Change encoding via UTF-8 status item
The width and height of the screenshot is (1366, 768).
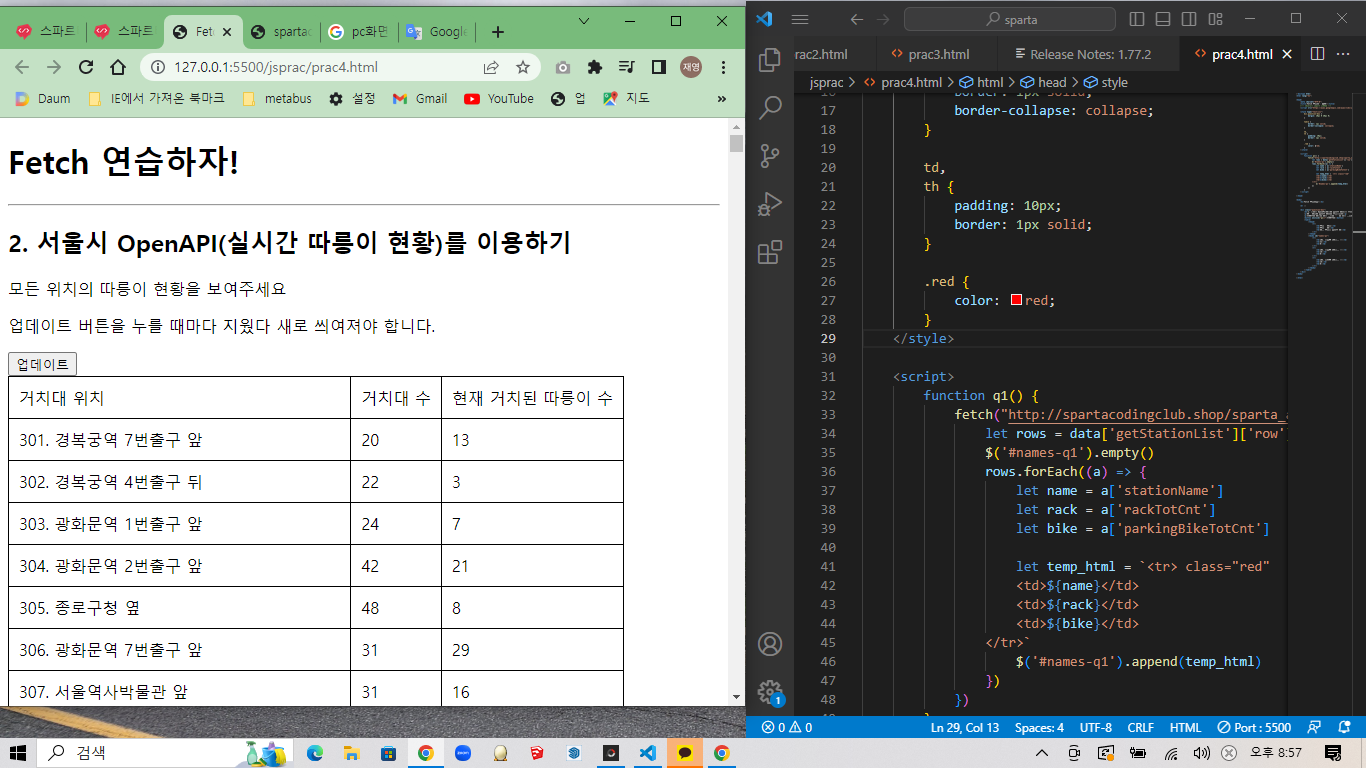click(1095, 727)
